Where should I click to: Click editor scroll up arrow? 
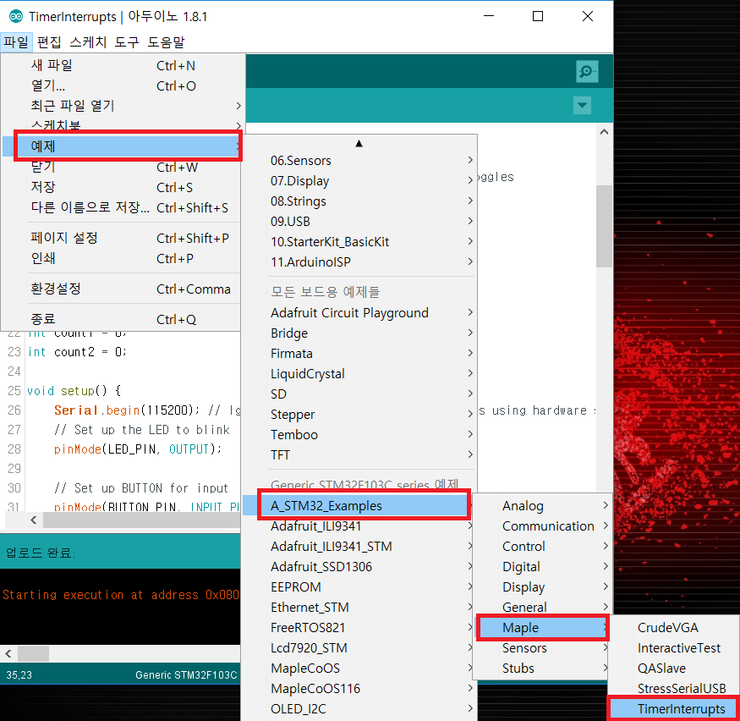(604, 132)
